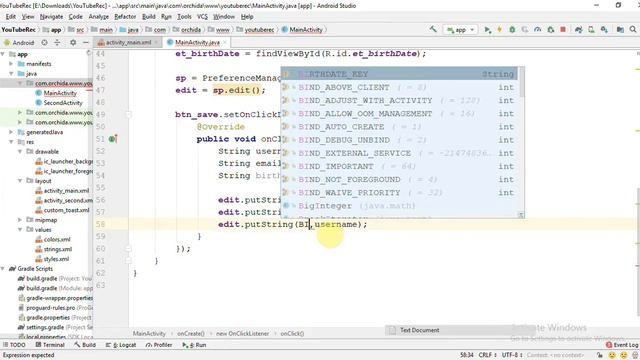Switch to the activity_main.xml editor tab
The width and height of the screenshot is (640, 360).
(x=128, y=42)
